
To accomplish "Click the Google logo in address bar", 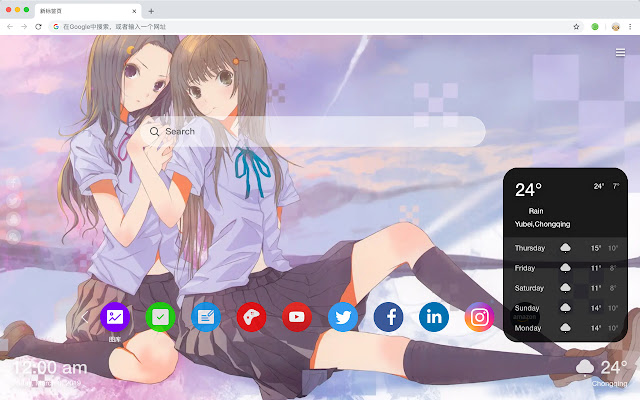I will click(56, 27).
